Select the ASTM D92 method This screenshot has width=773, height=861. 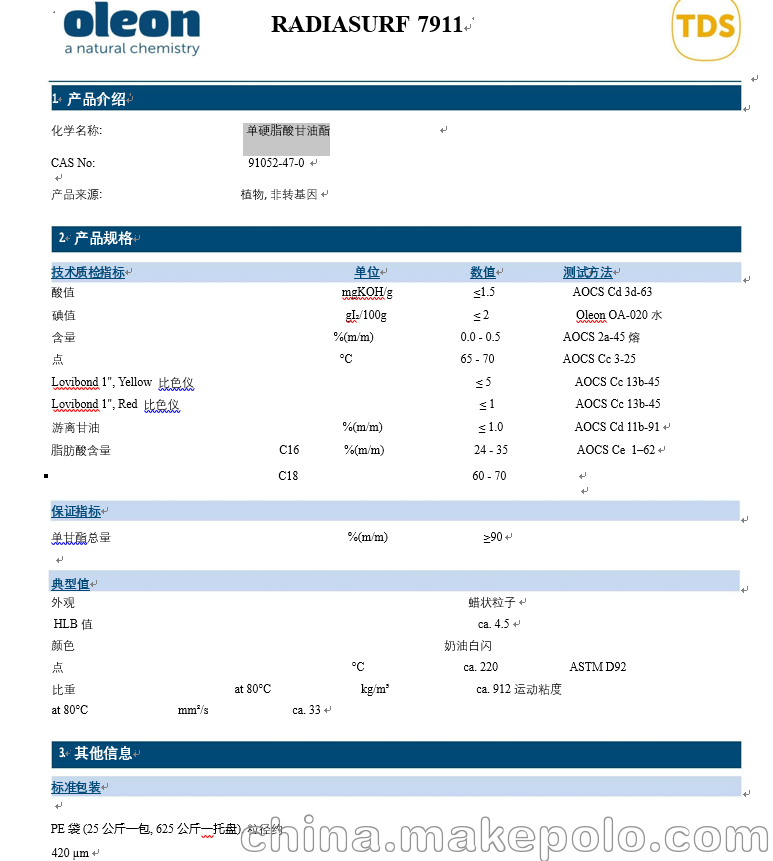click(x=597, y=667)
